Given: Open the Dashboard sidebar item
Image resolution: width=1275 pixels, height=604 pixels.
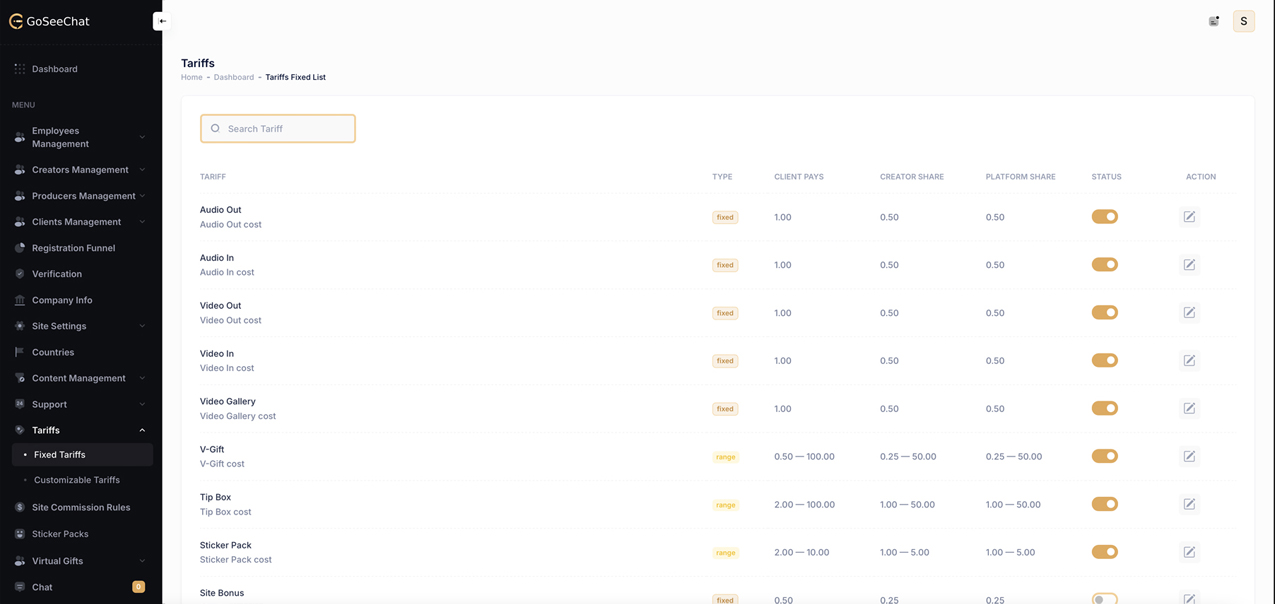Looking at the screenshot, I should coord(81,69).
